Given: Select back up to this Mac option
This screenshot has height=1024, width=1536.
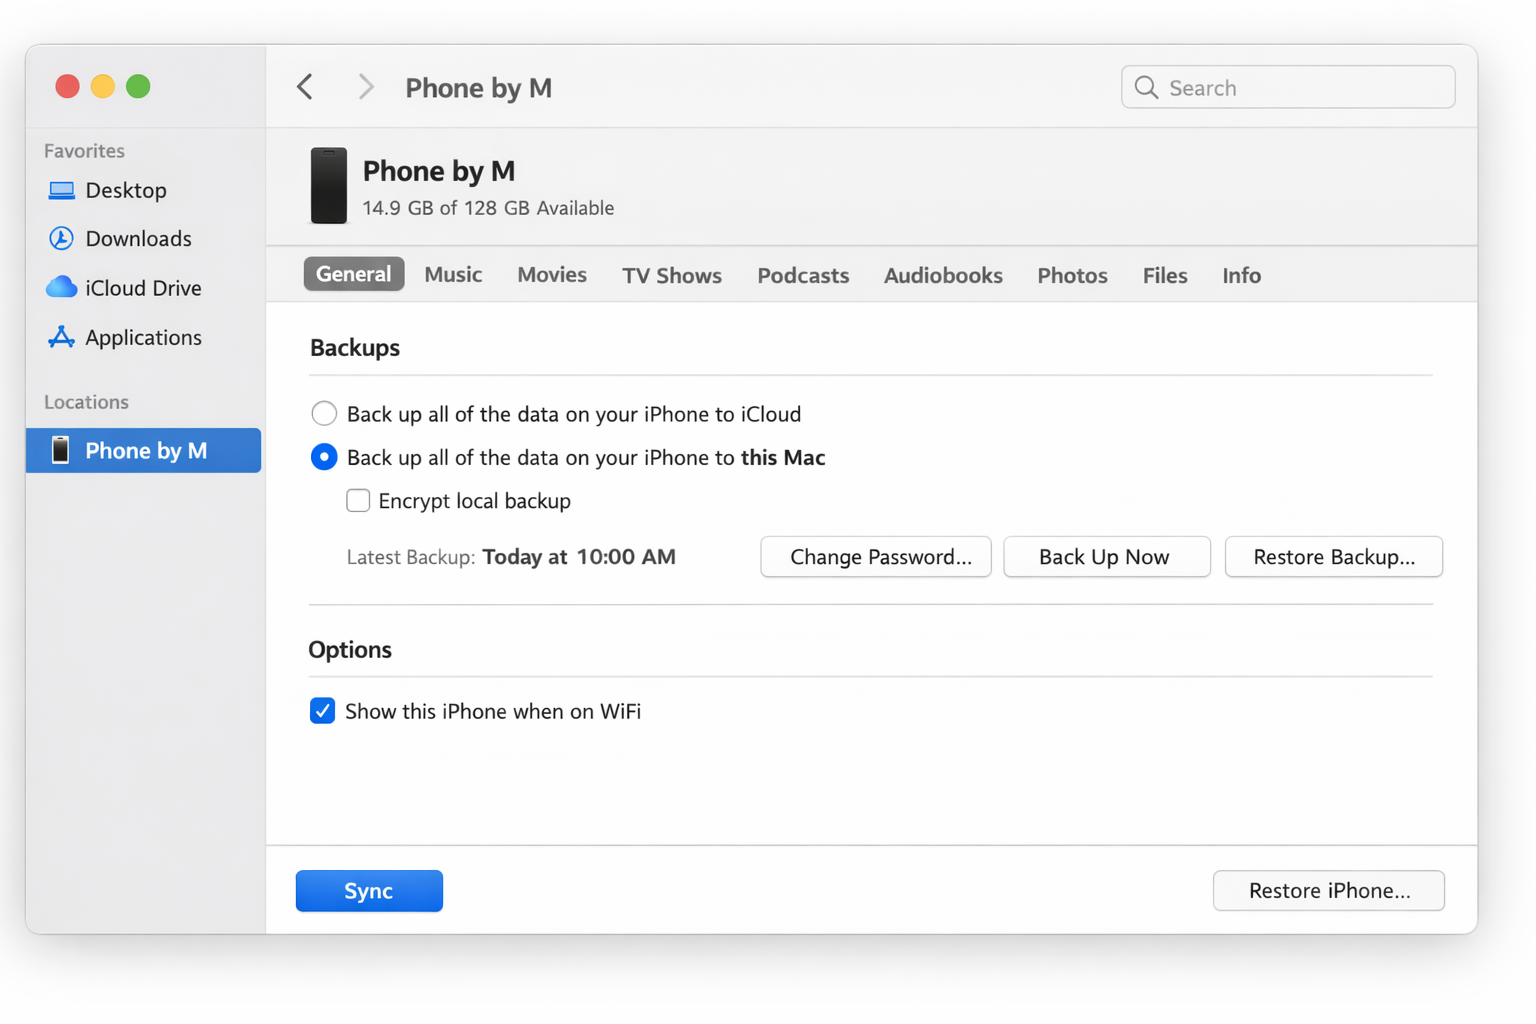Looking at the screenshot, I should [324, 457].
